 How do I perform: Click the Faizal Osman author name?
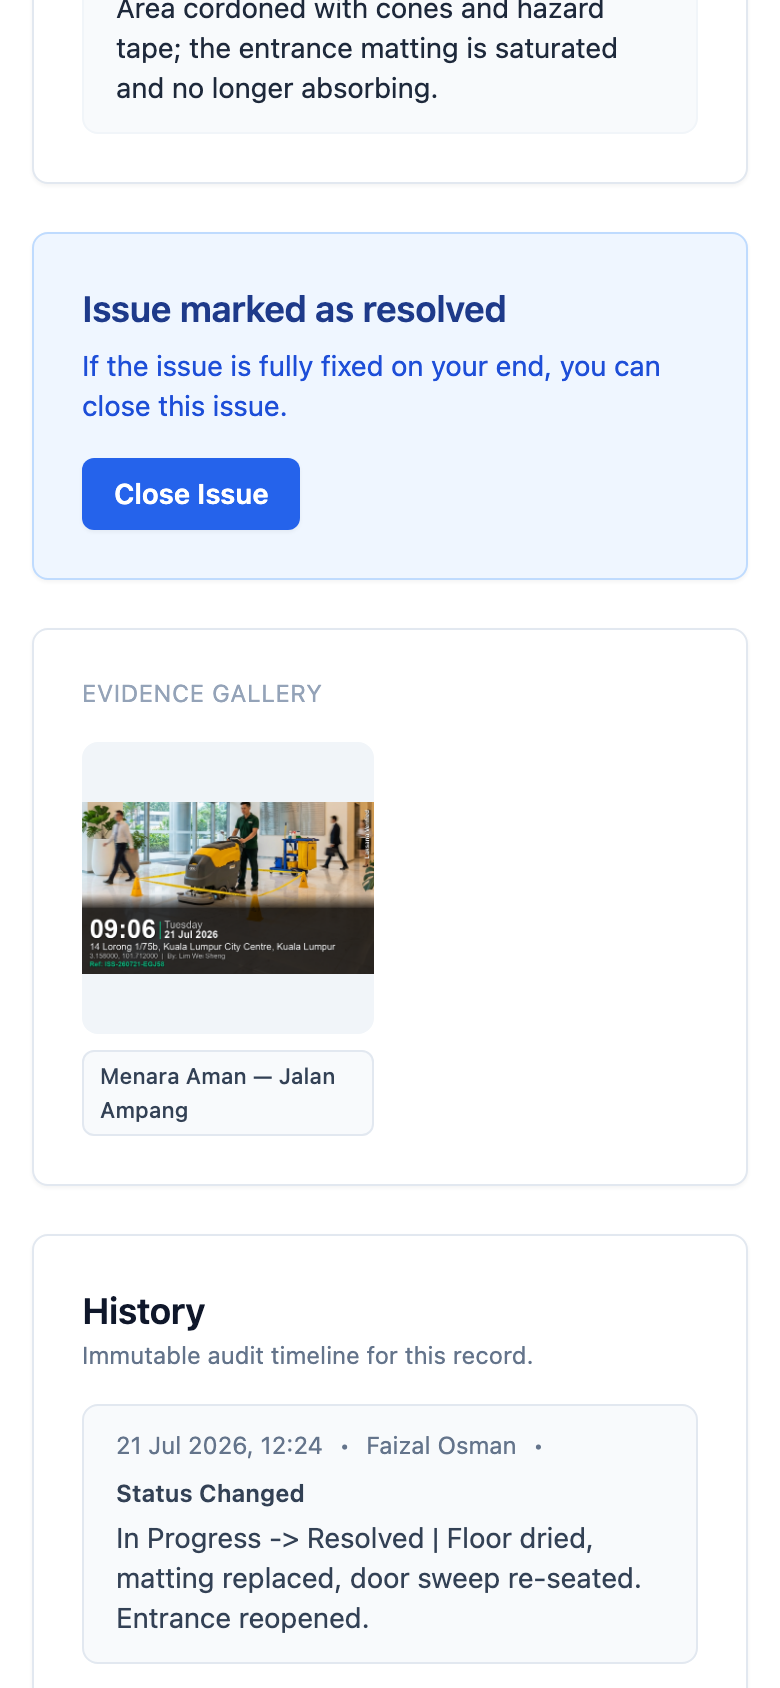pyautogui.click(x=441, y=1446)
